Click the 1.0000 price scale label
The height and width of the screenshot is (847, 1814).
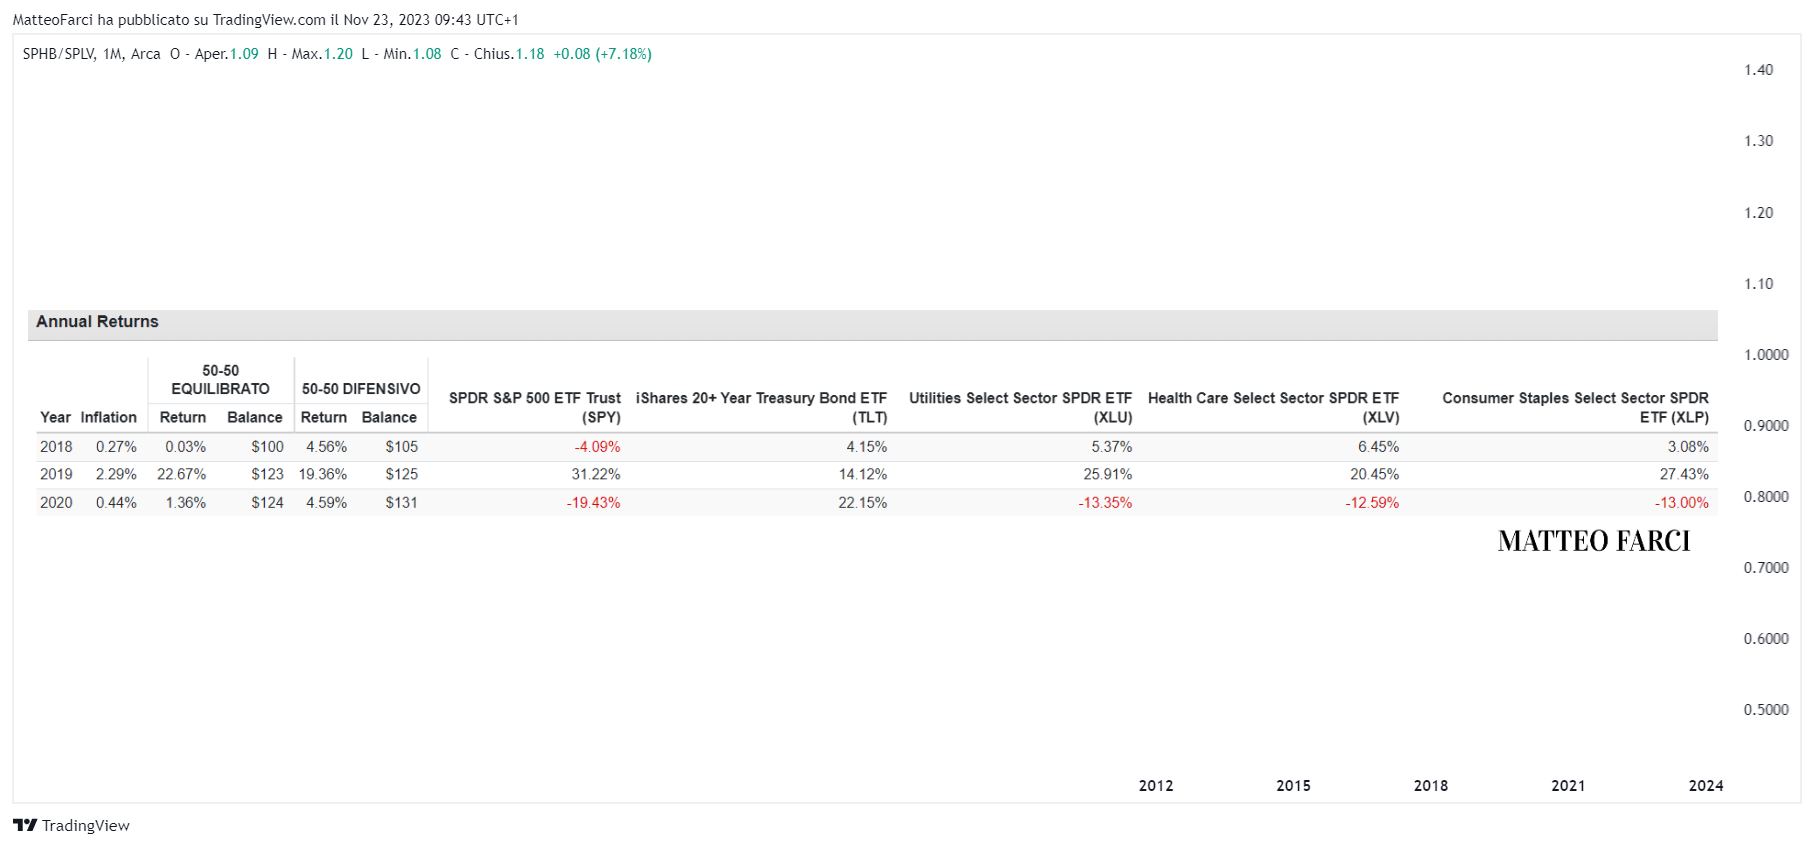[1766, 355]
